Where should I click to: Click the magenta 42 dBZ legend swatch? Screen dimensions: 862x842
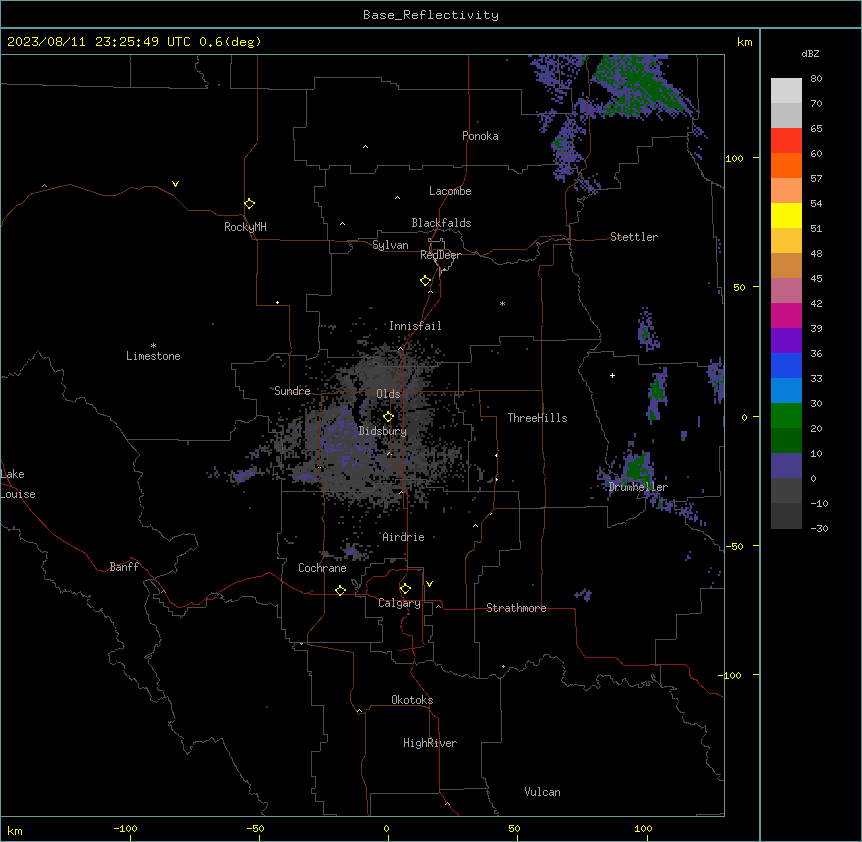click(x=786, y=315)
